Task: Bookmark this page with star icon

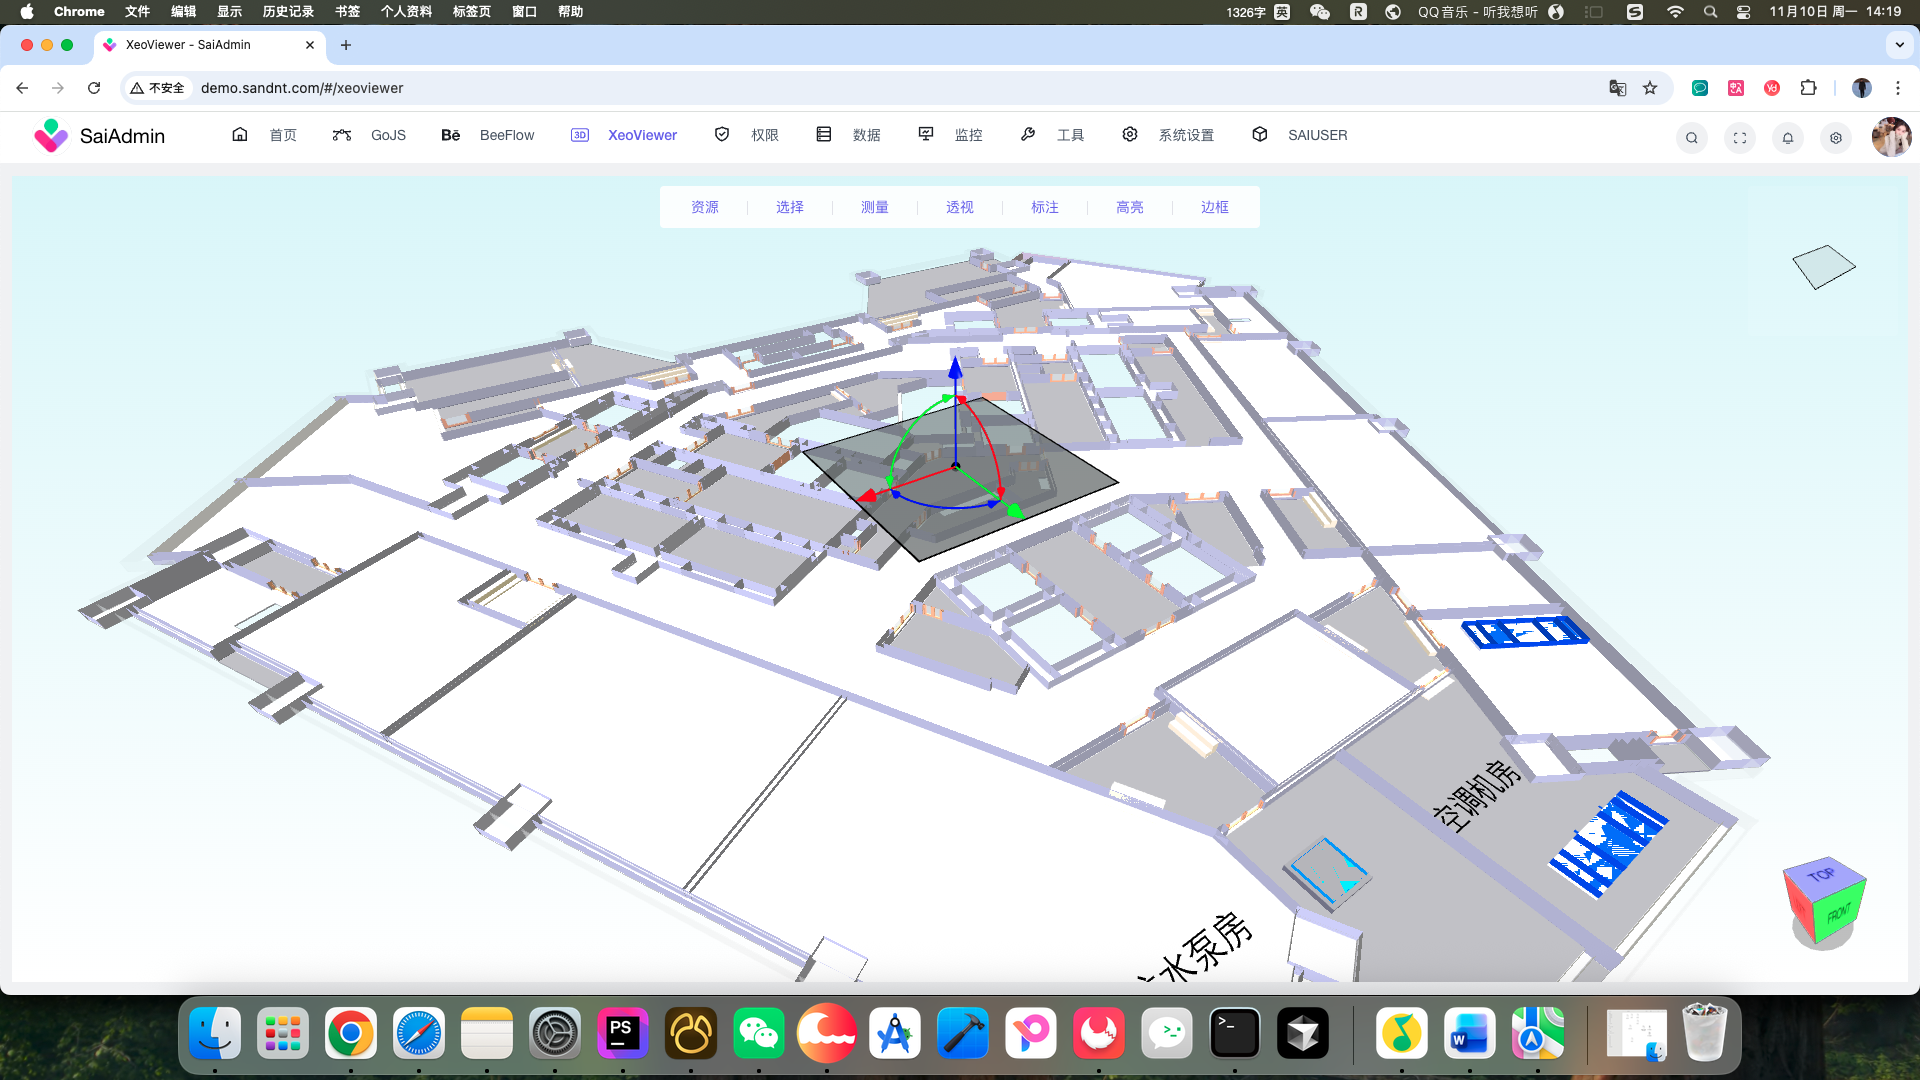Action: pyautogui.click(x=1650, y=88)
